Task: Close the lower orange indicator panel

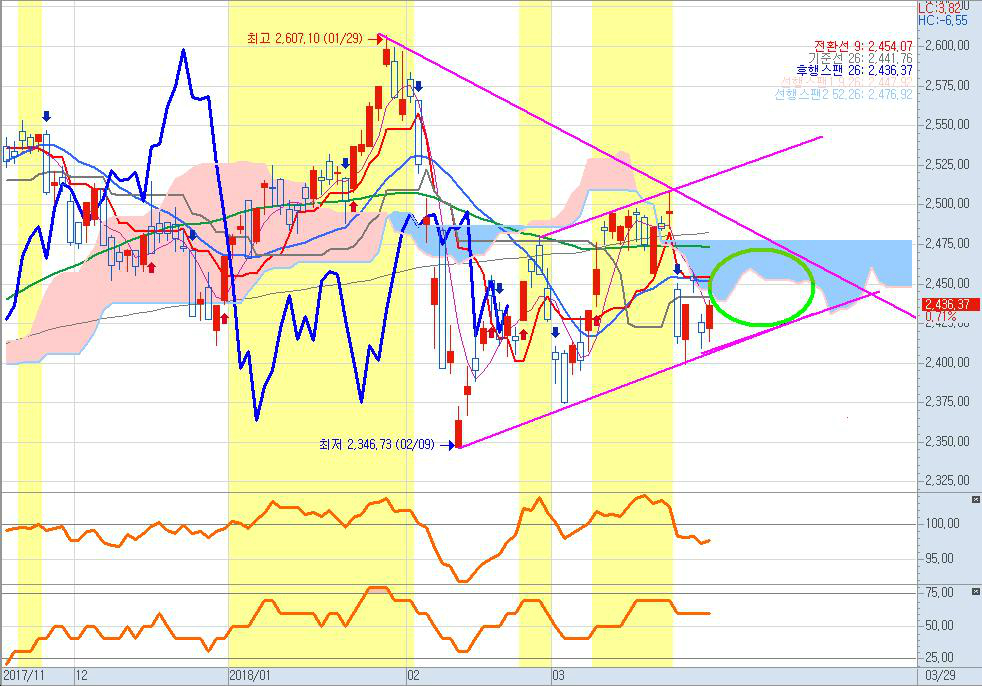Action: (x=976, y=590)
